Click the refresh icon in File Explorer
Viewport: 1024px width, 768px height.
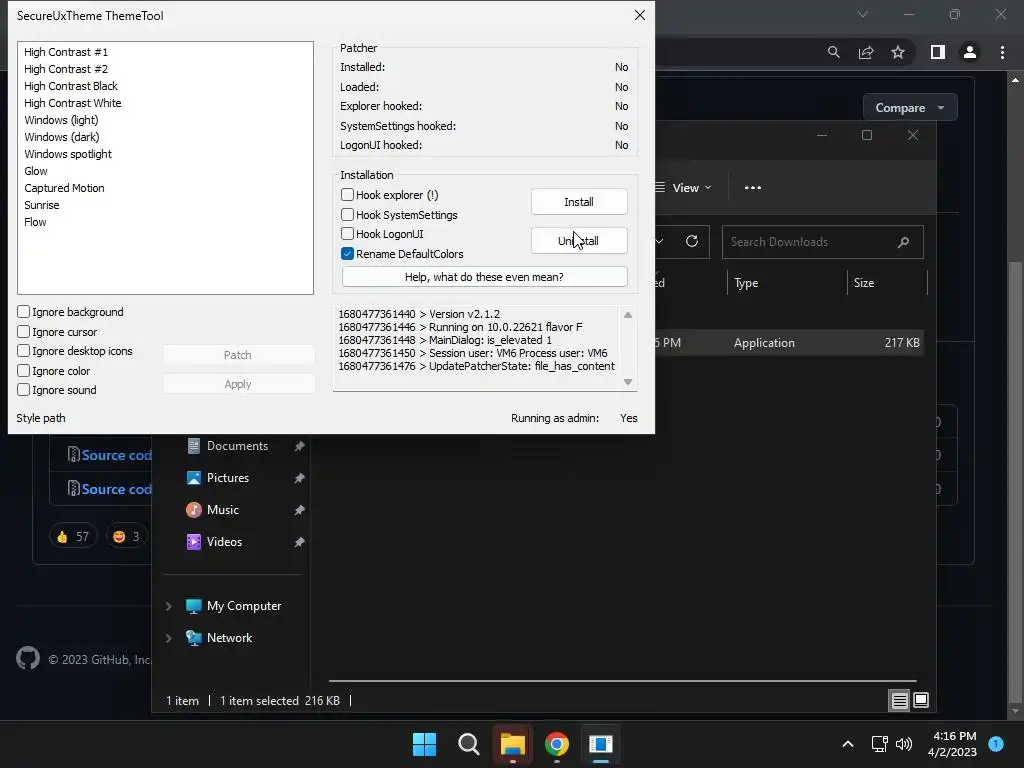[692, 242]
